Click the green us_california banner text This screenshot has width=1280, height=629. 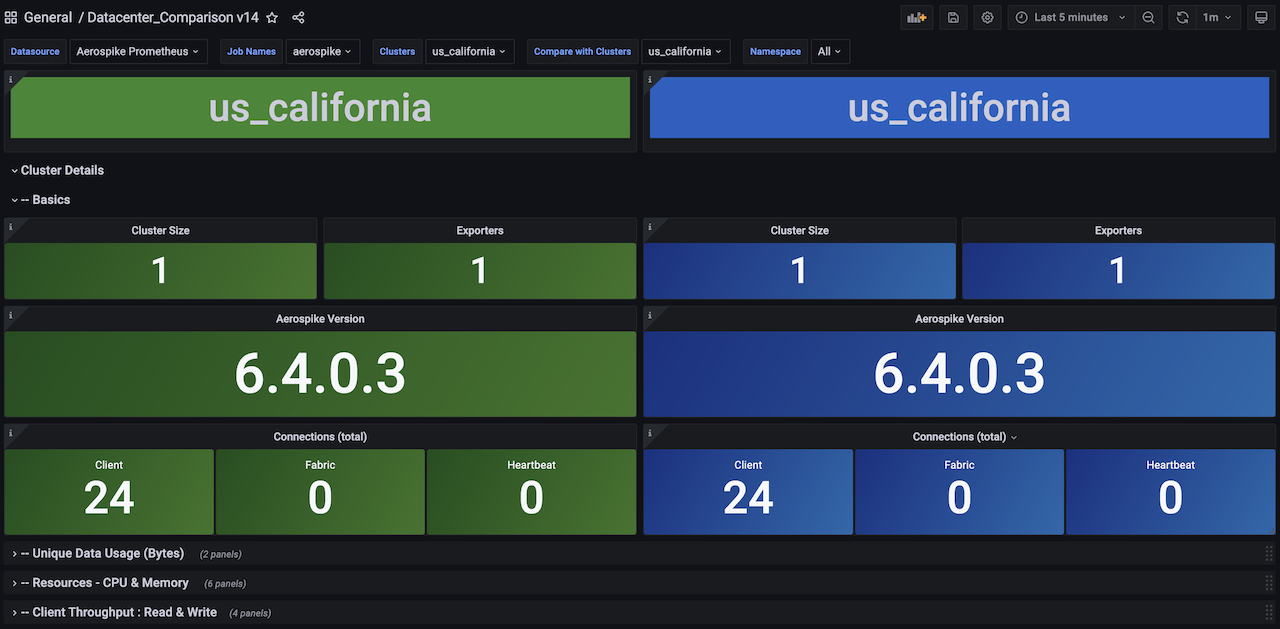(x=320, y=108)
